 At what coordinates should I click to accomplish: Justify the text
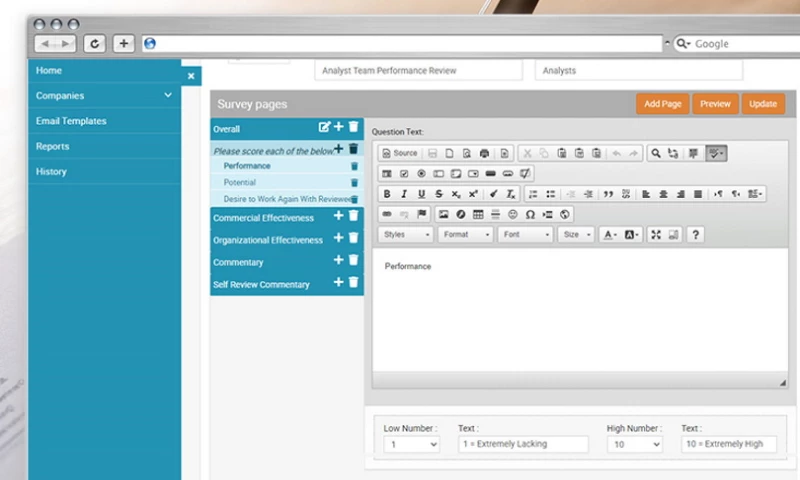coord(698,194)
